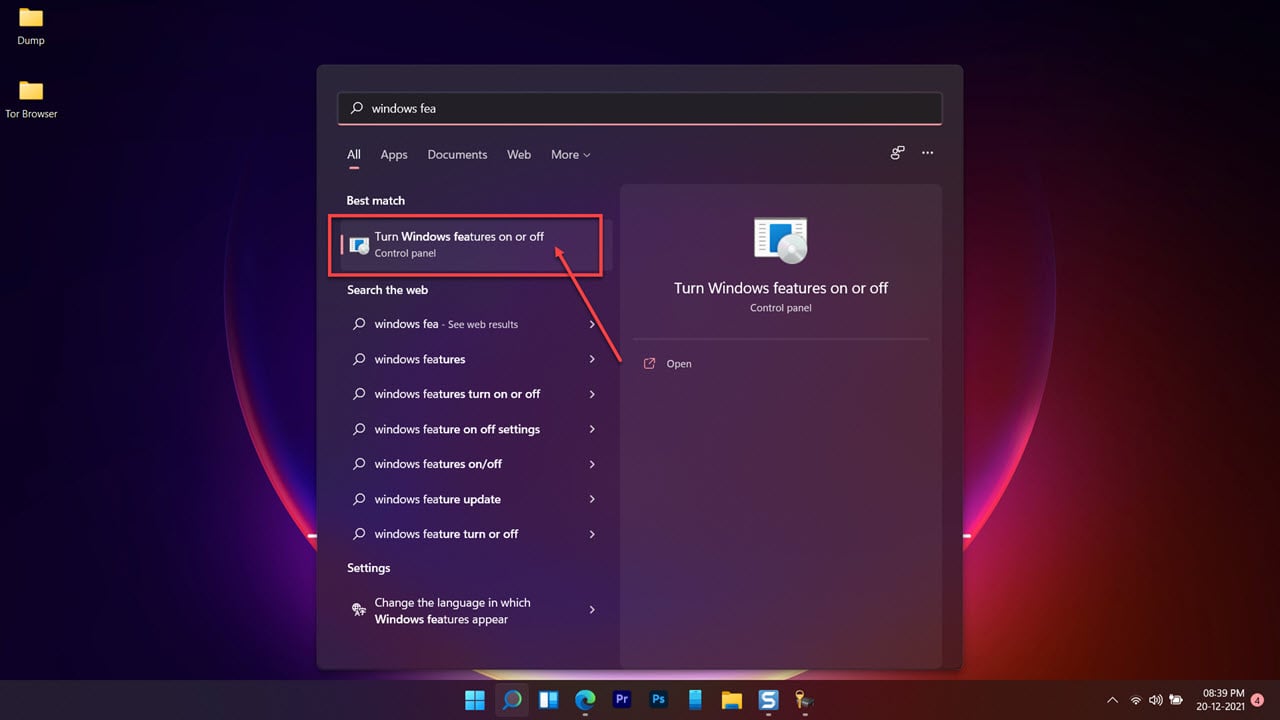Click the clock showing 08:39 PM

point(1223,700)
